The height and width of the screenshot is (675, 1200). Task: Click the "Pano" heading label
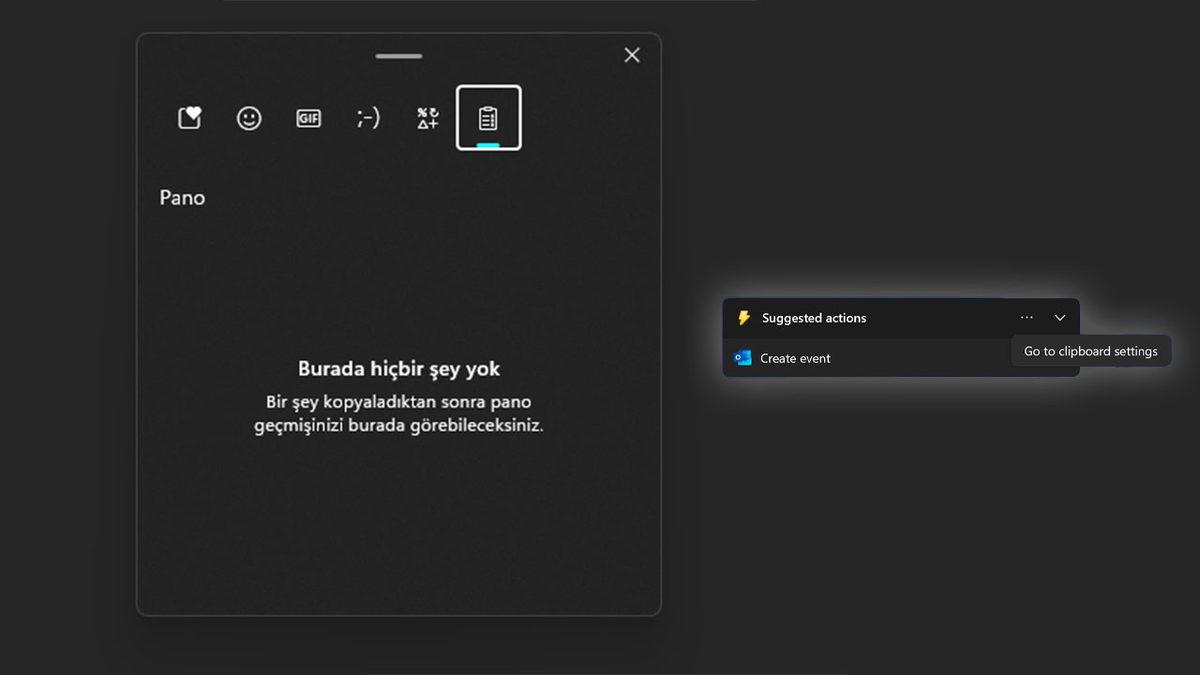click(x=182, y=197)
